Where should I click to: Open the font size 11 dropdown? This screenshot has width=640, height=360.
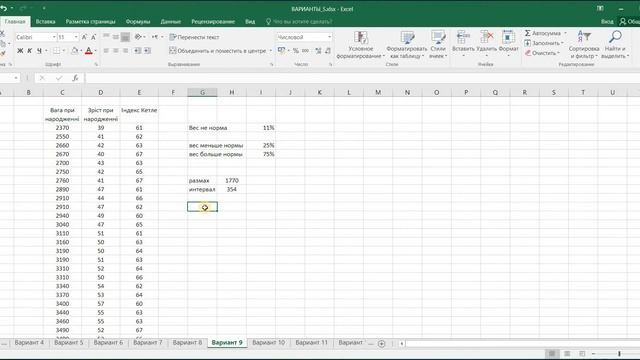point(76,37)
